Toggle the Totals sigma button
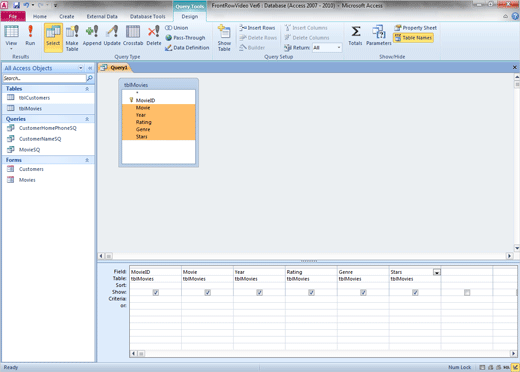520x372 pixels. click(355, 36)
